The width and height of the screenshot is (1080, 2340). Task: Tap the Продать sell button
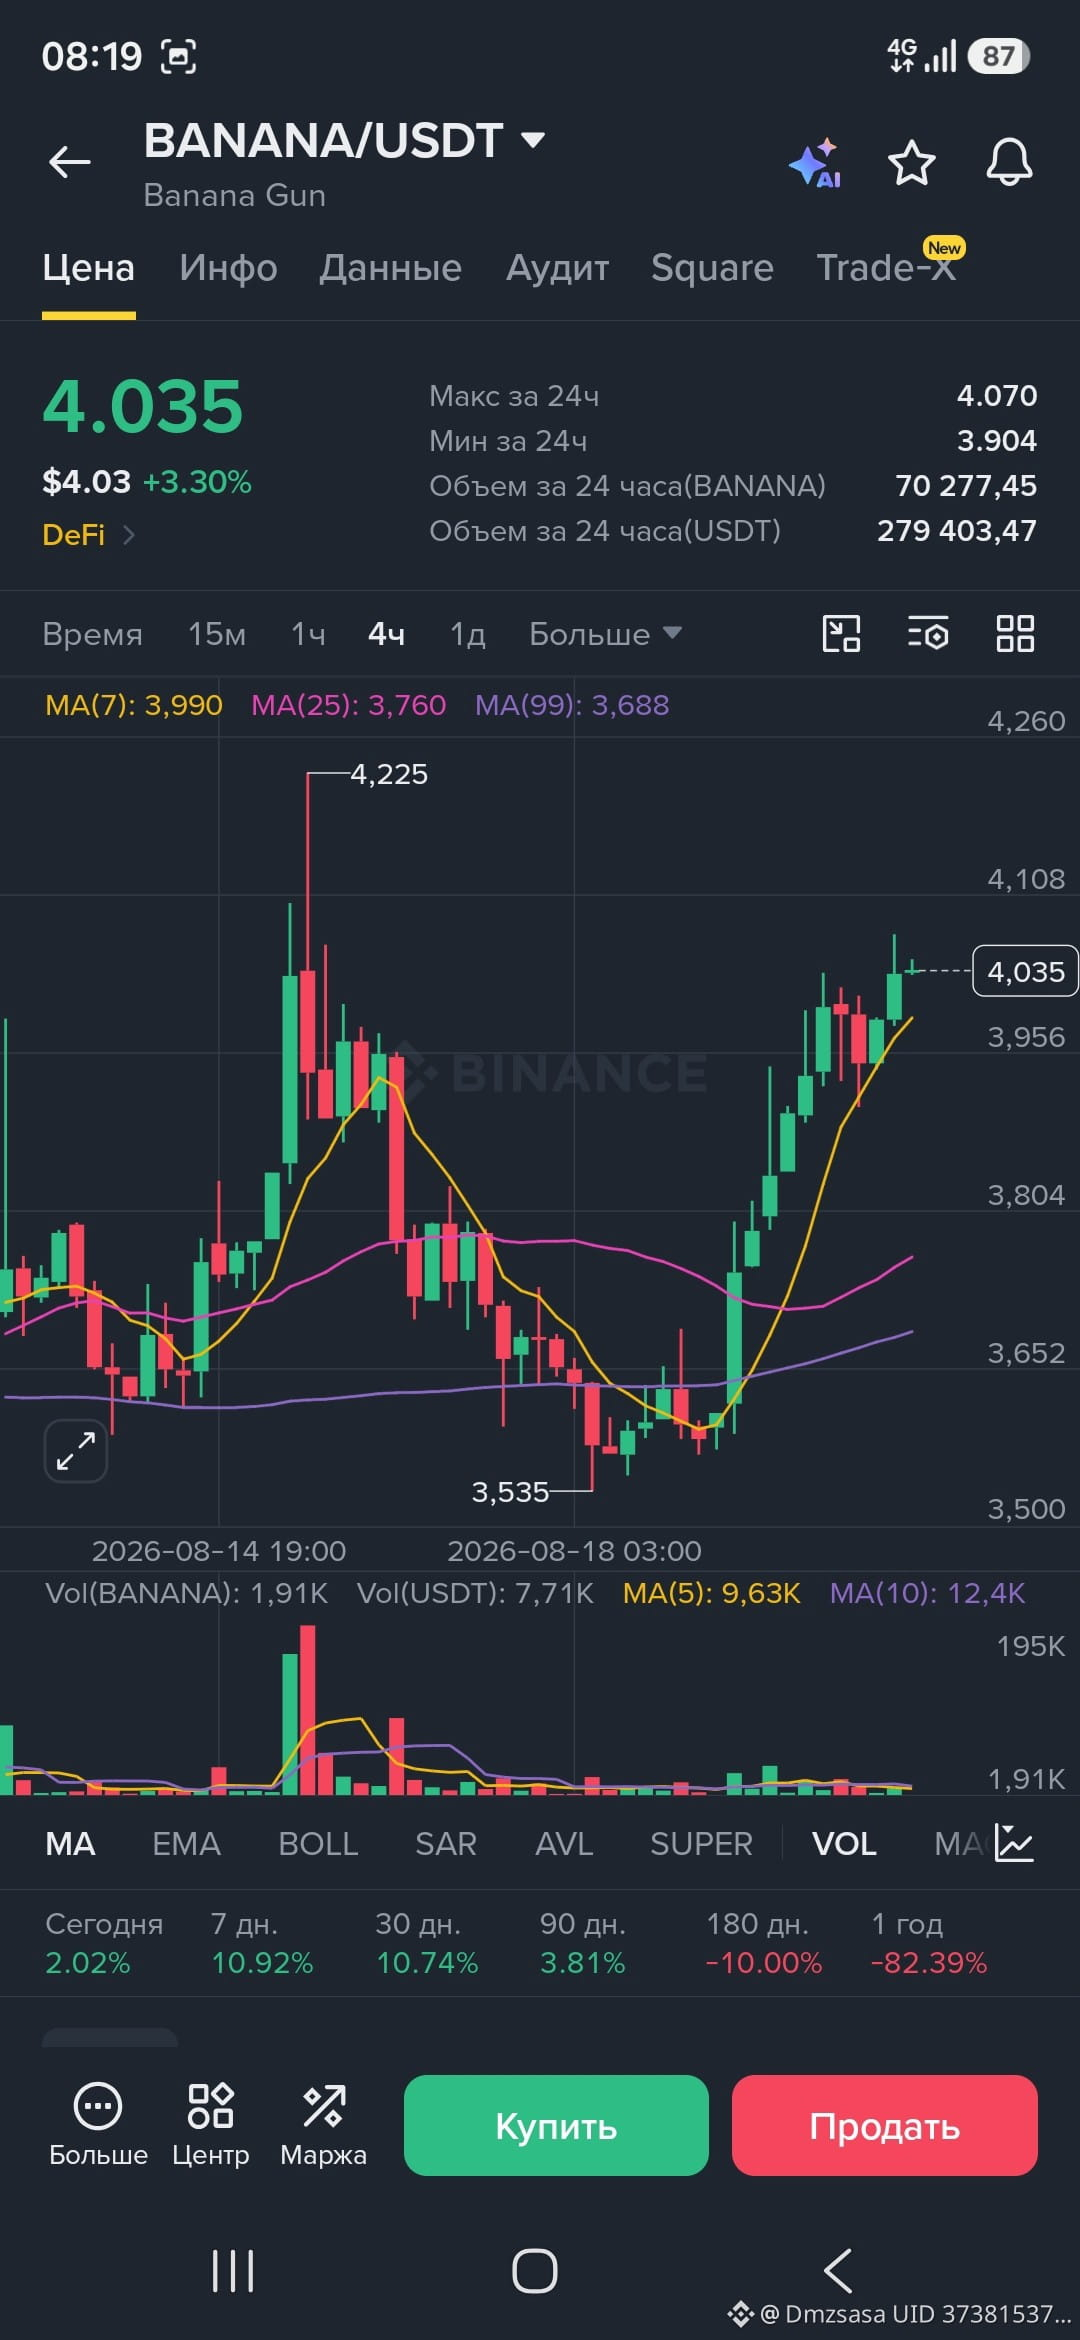[884, 2125]
